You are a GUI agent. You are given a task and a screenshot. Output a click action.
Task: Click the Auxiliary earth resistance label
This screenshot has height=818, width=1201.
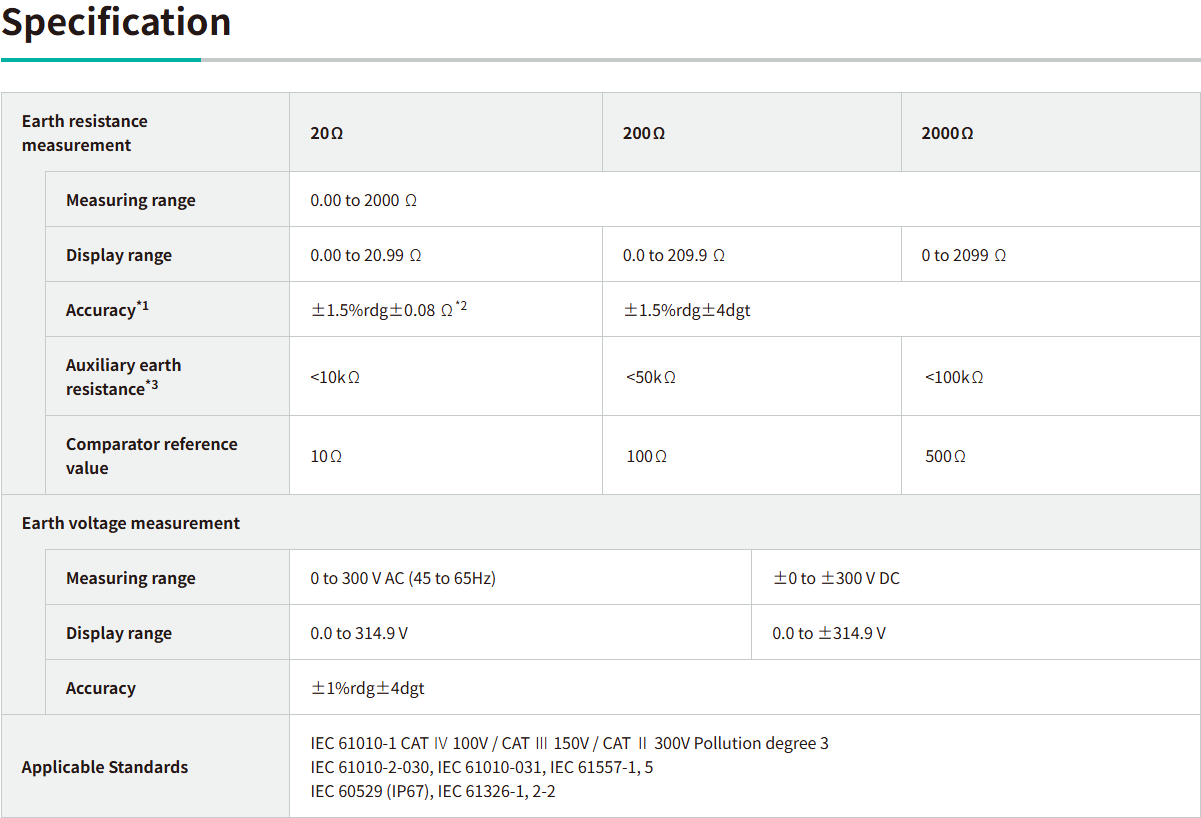click(124, 377)
